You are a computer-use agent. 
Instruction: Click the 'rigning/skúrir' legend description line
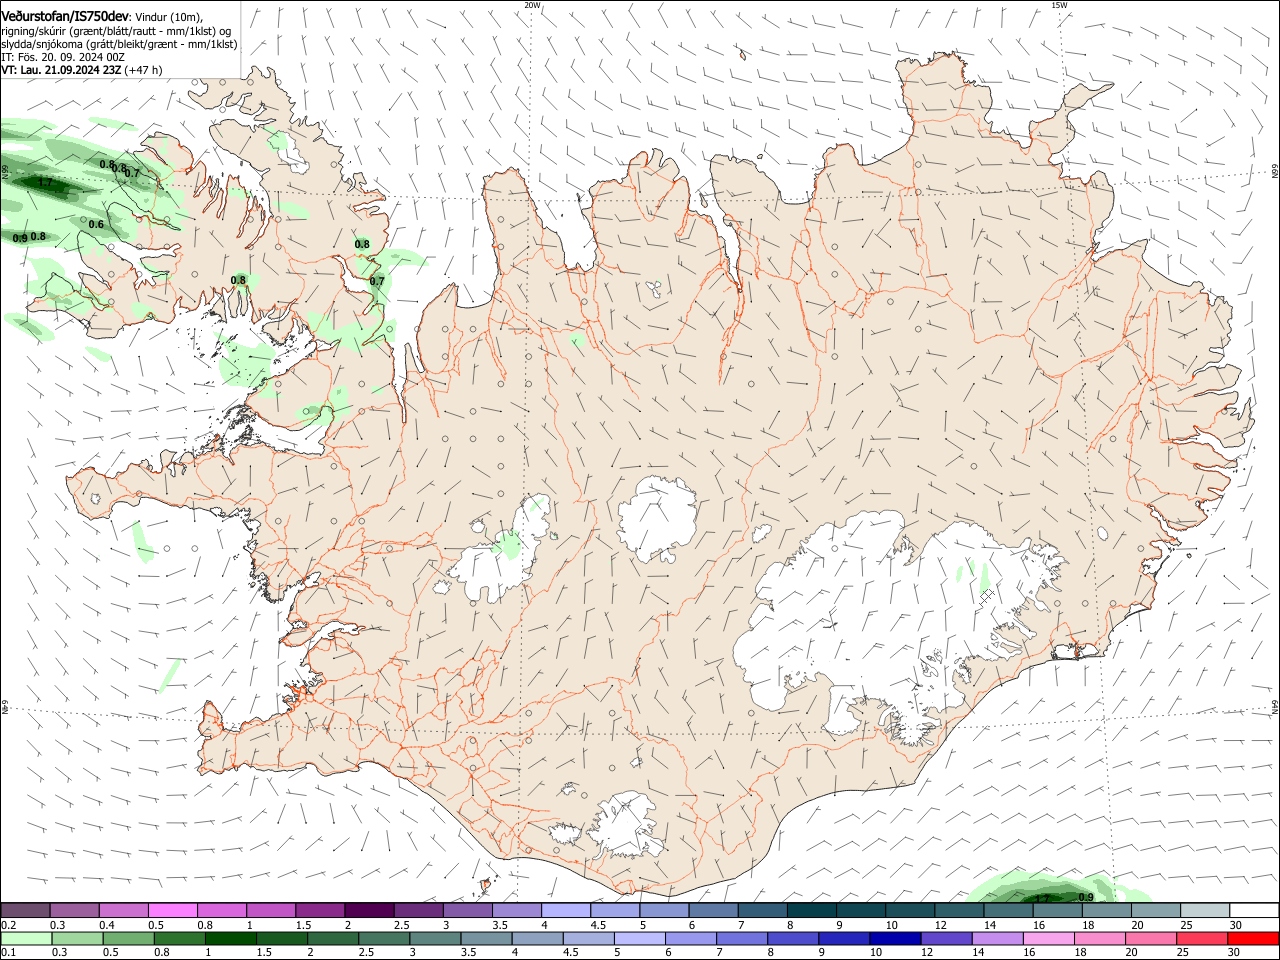tap(116, 31)
